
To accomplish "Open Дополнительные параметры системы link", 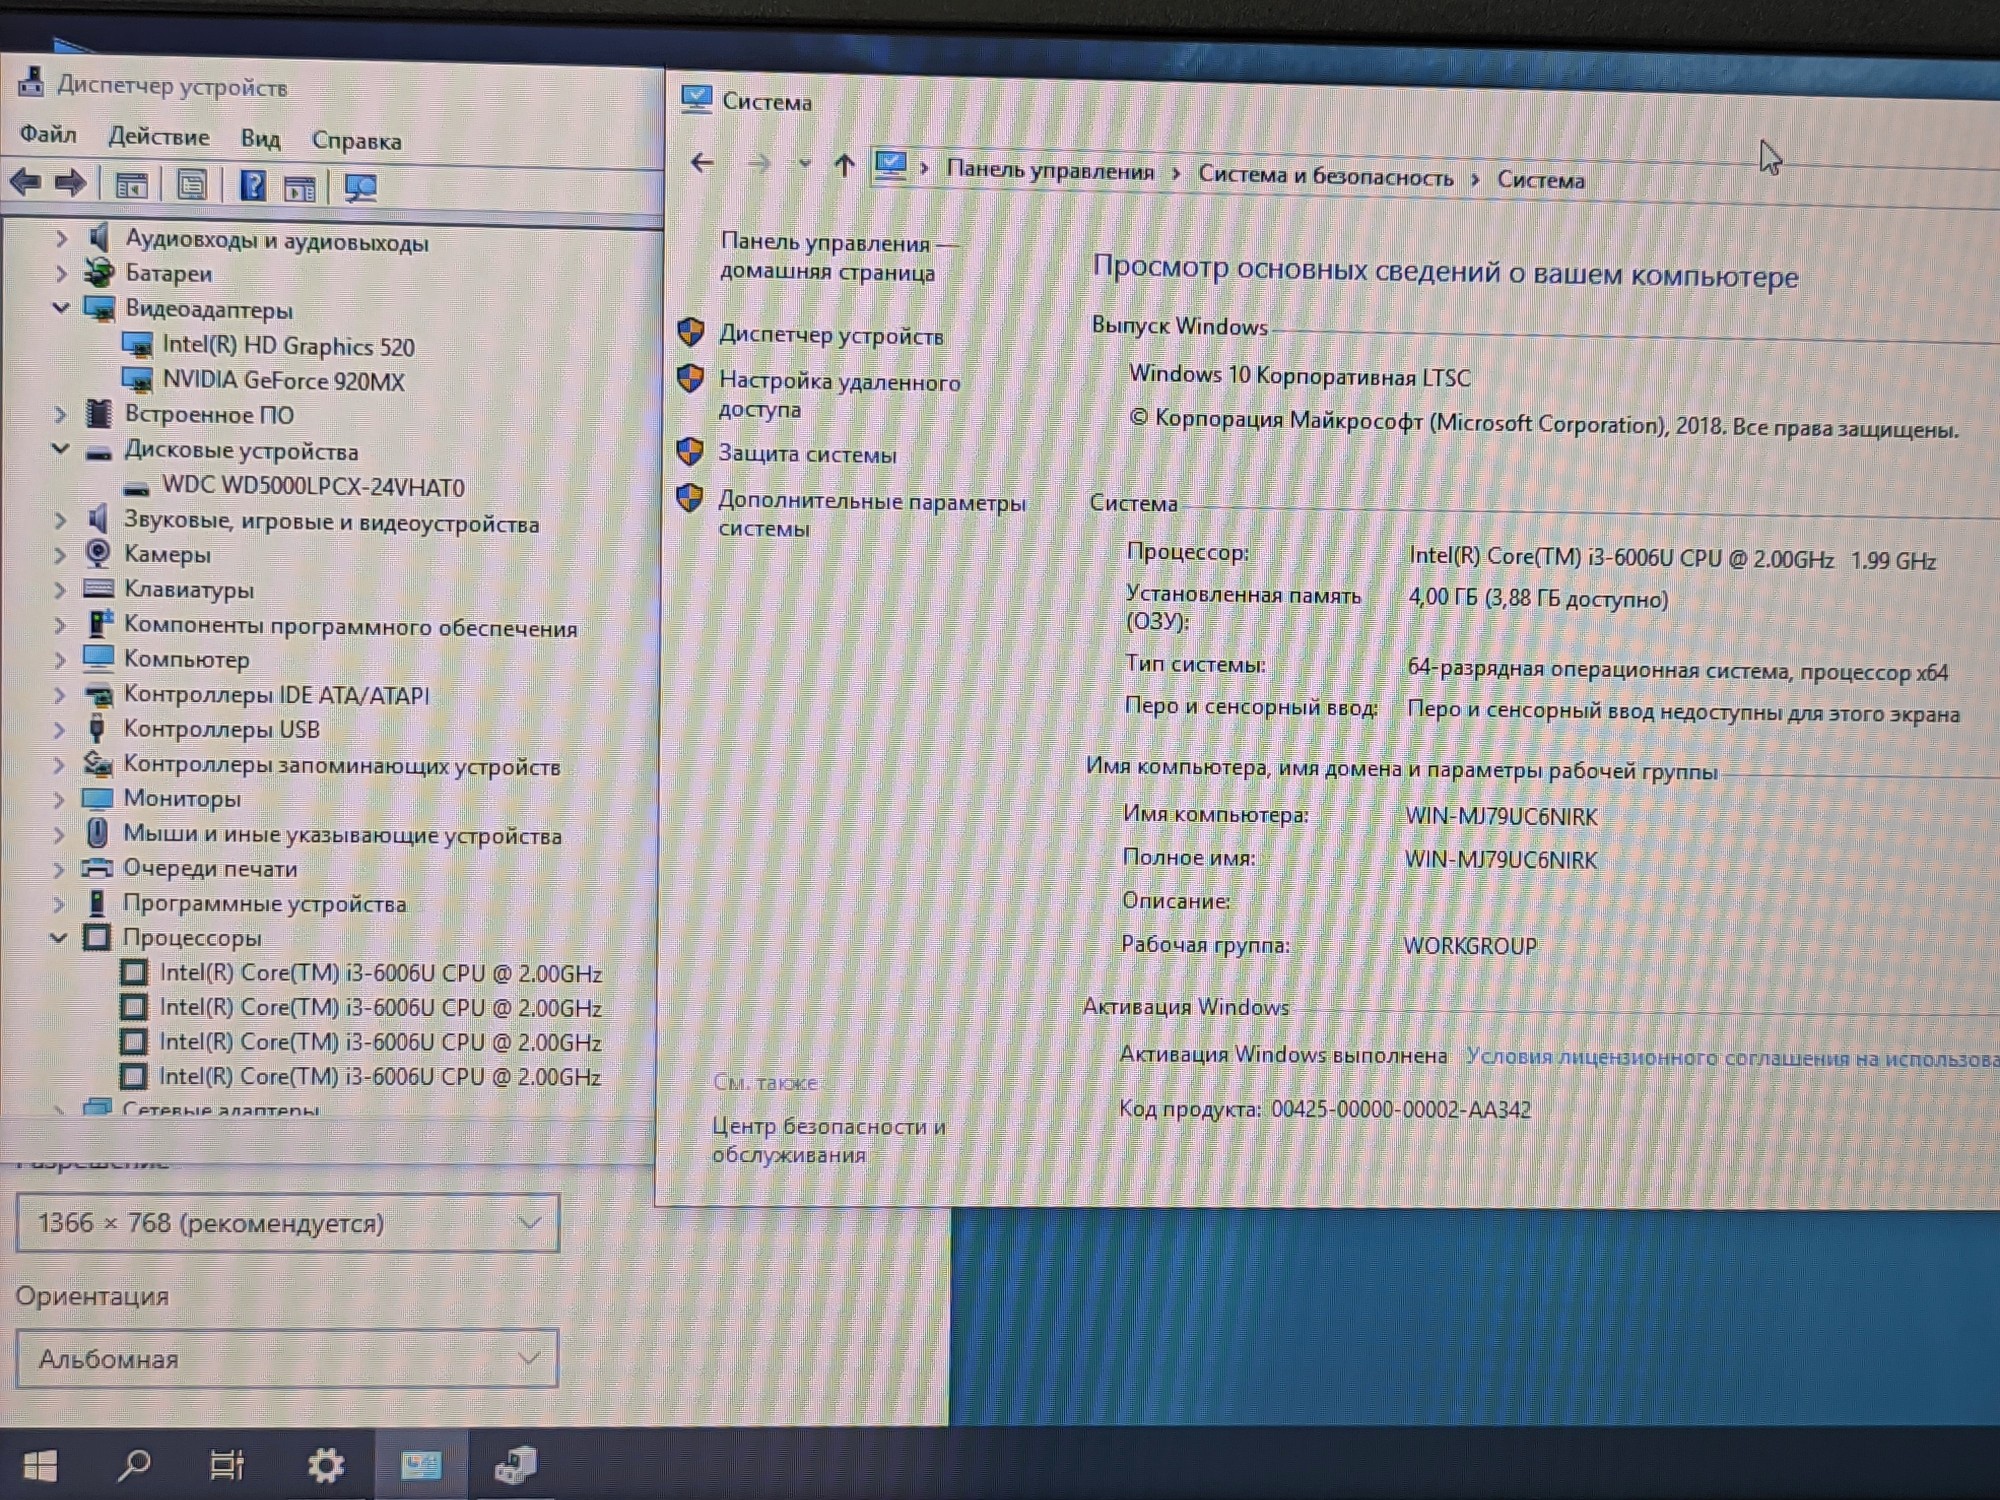I will 872,515.
